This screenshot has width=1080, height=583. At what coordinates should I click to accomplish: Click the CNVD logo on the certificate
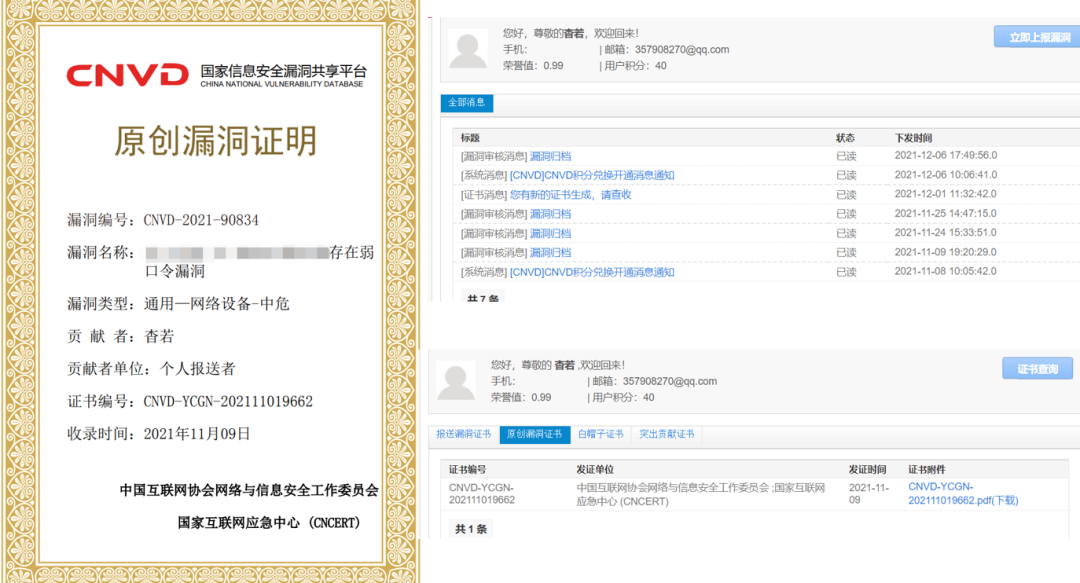point(127,74)
